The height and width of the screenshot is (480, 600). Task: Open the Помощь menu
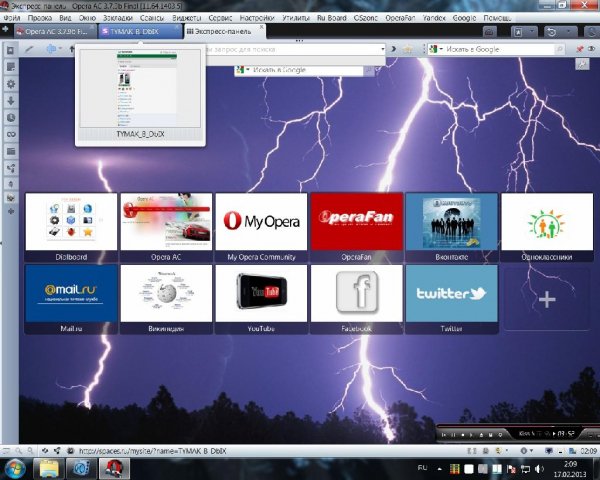click(x=497, y=18)
